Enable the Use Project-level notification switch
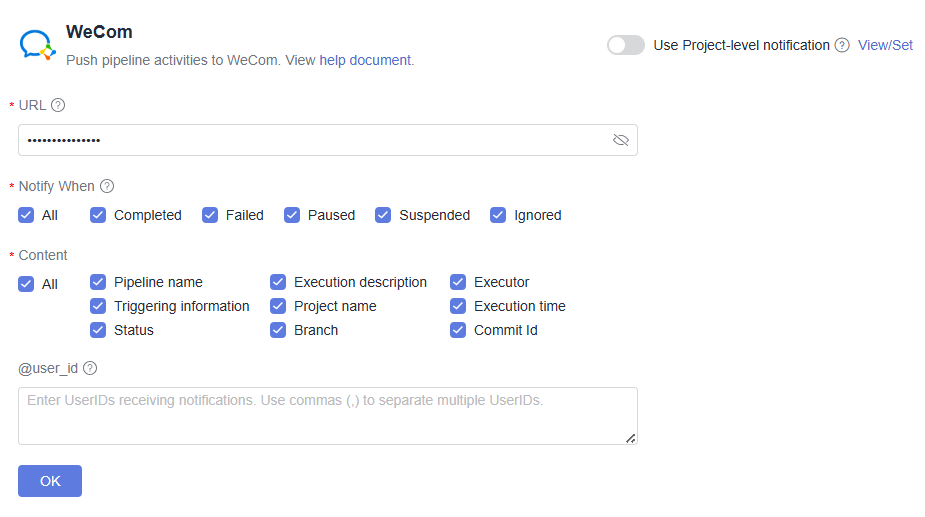Screen dimensions: 925x517 tap(626, 45)
